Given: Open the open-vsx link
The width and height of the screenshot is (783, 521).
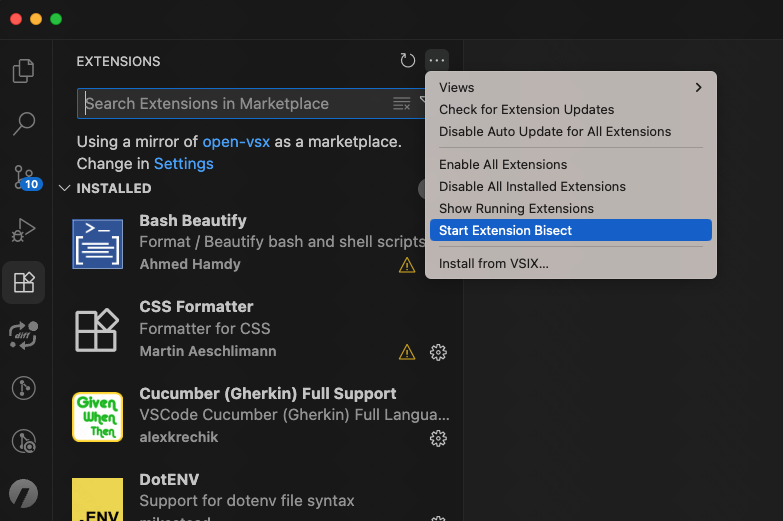Looking at the screenshot, I should pyautogui.click(x=236, y=142).
